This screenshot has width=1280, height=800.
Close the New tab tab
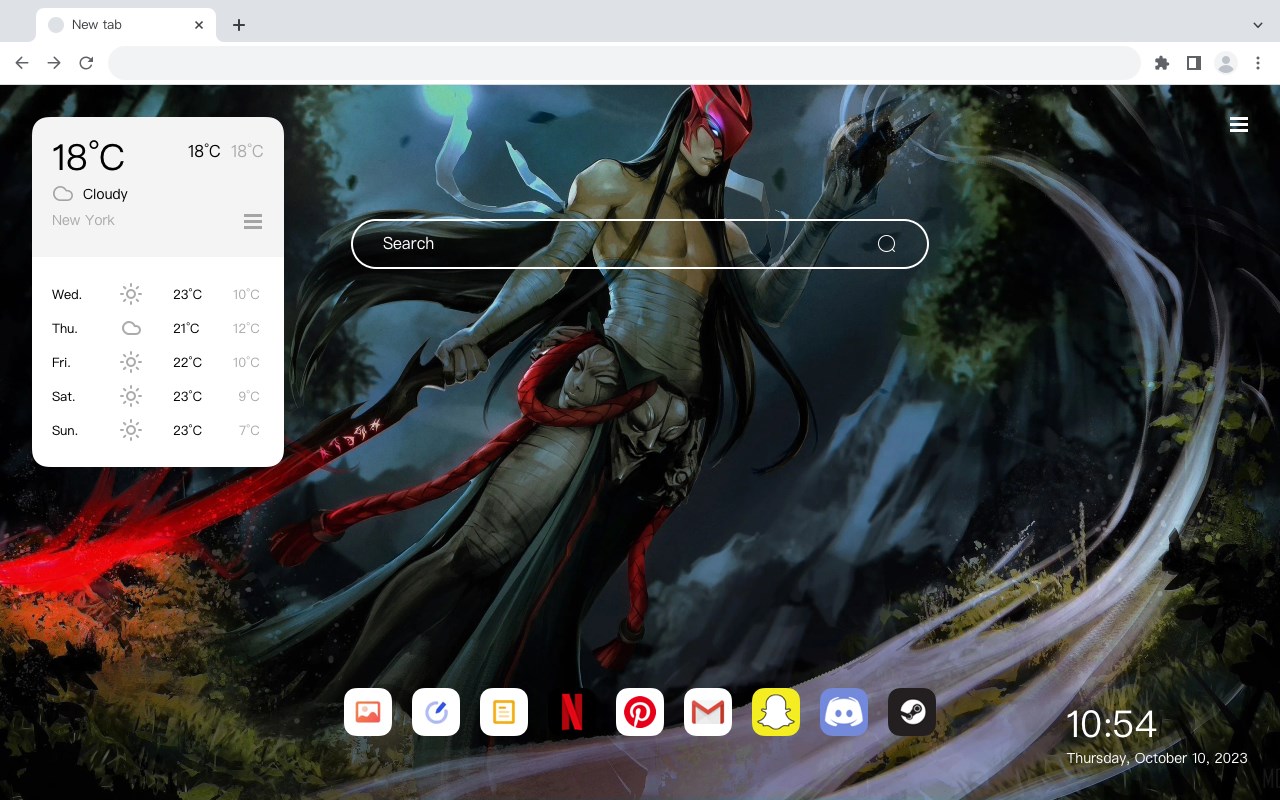(199, 25)
